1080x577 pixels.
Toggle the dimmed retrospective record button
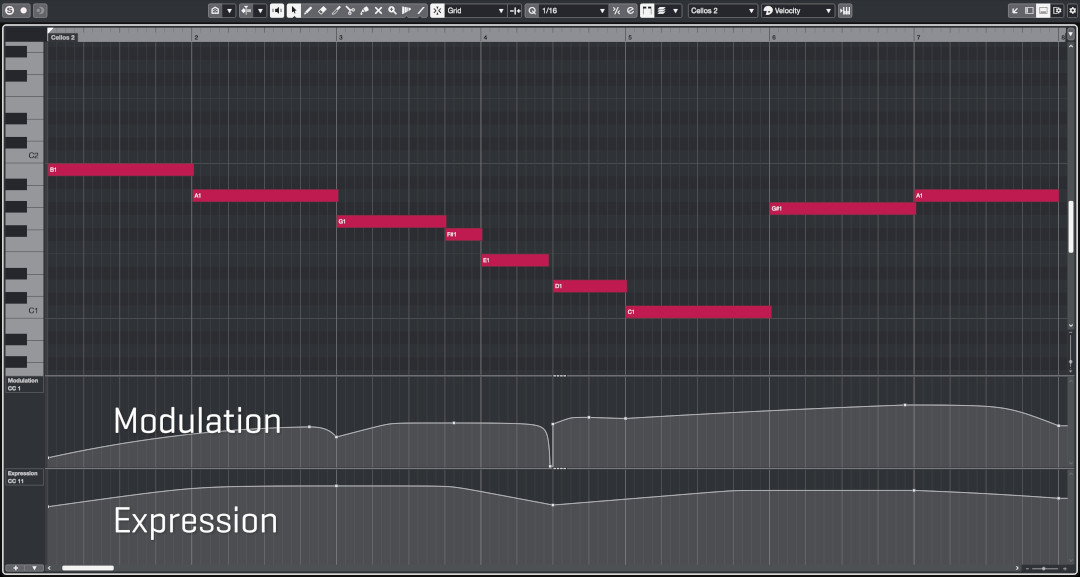tap(39, 11)
